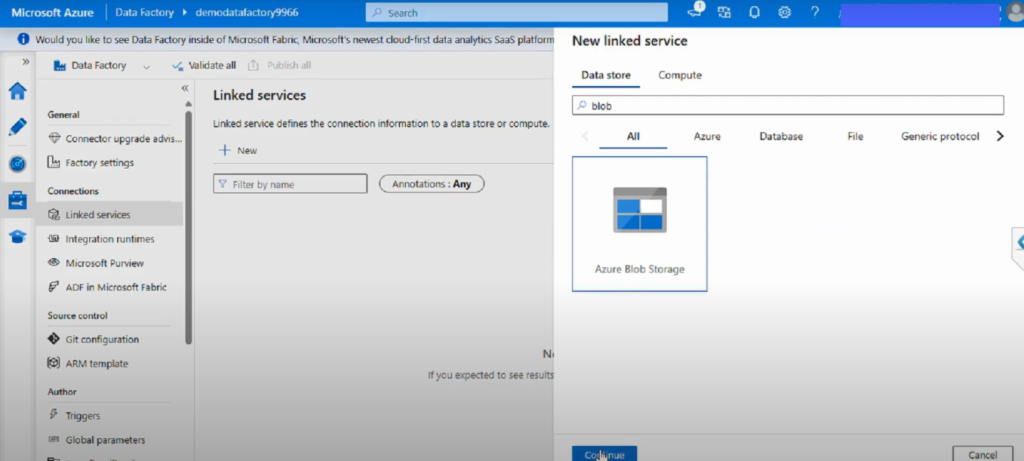Open the user account avatar

[1013, 14]
